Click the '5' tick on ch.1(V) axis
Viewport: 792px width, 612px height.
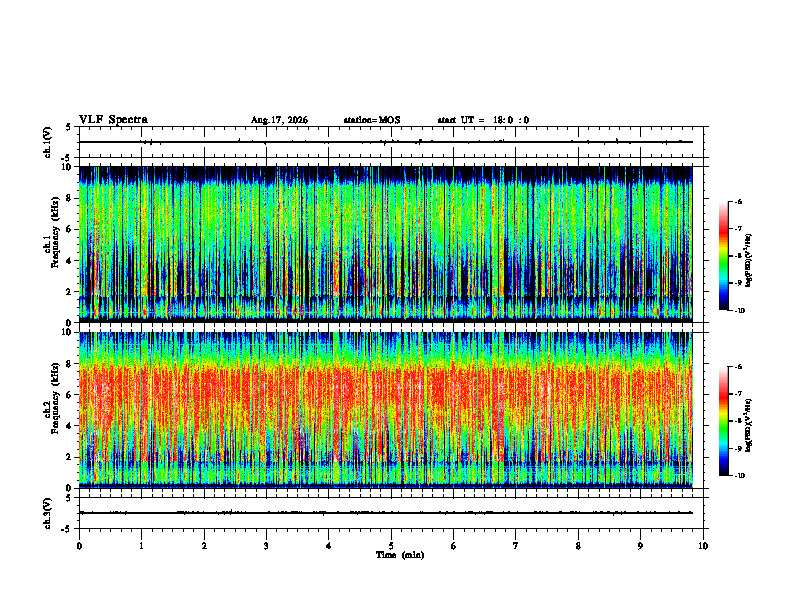[68, 127]
